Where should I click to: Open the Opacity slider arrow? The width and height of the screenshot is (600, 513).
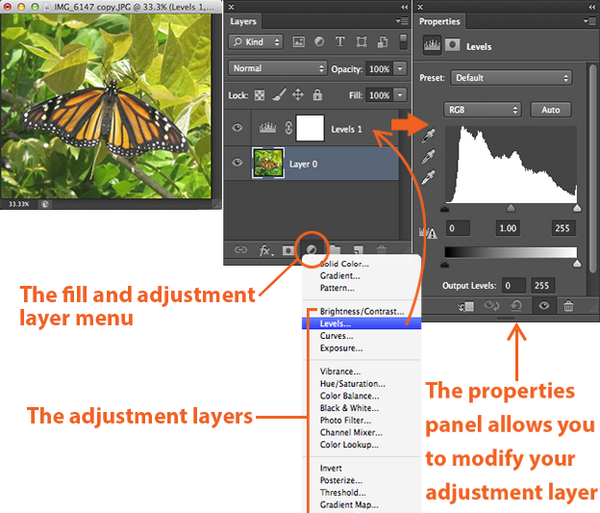[400, 69]
